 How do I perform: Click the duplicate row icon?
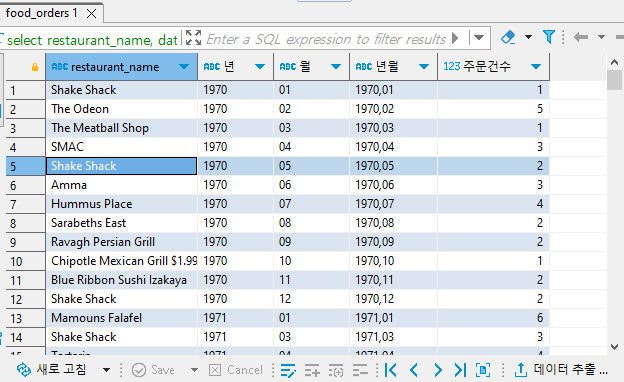(336, 370)
